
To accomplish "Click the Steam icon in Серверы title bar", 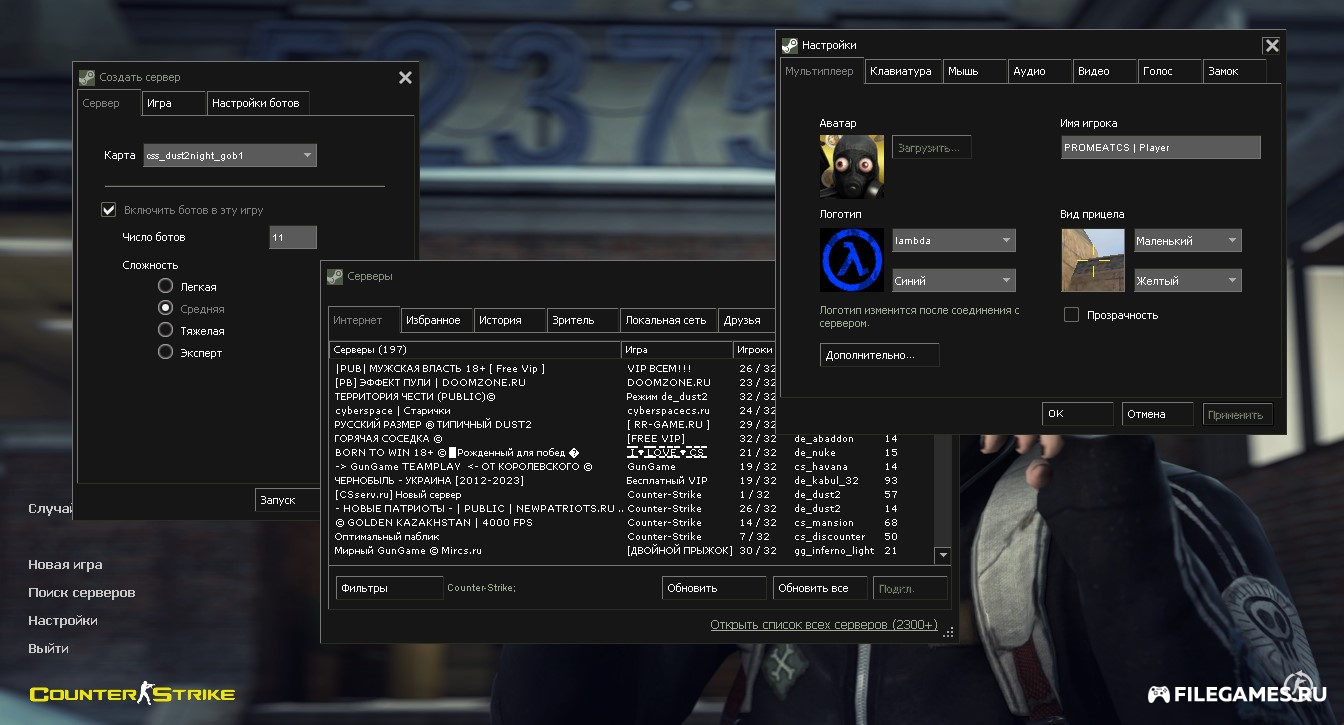I will point(334,276).
